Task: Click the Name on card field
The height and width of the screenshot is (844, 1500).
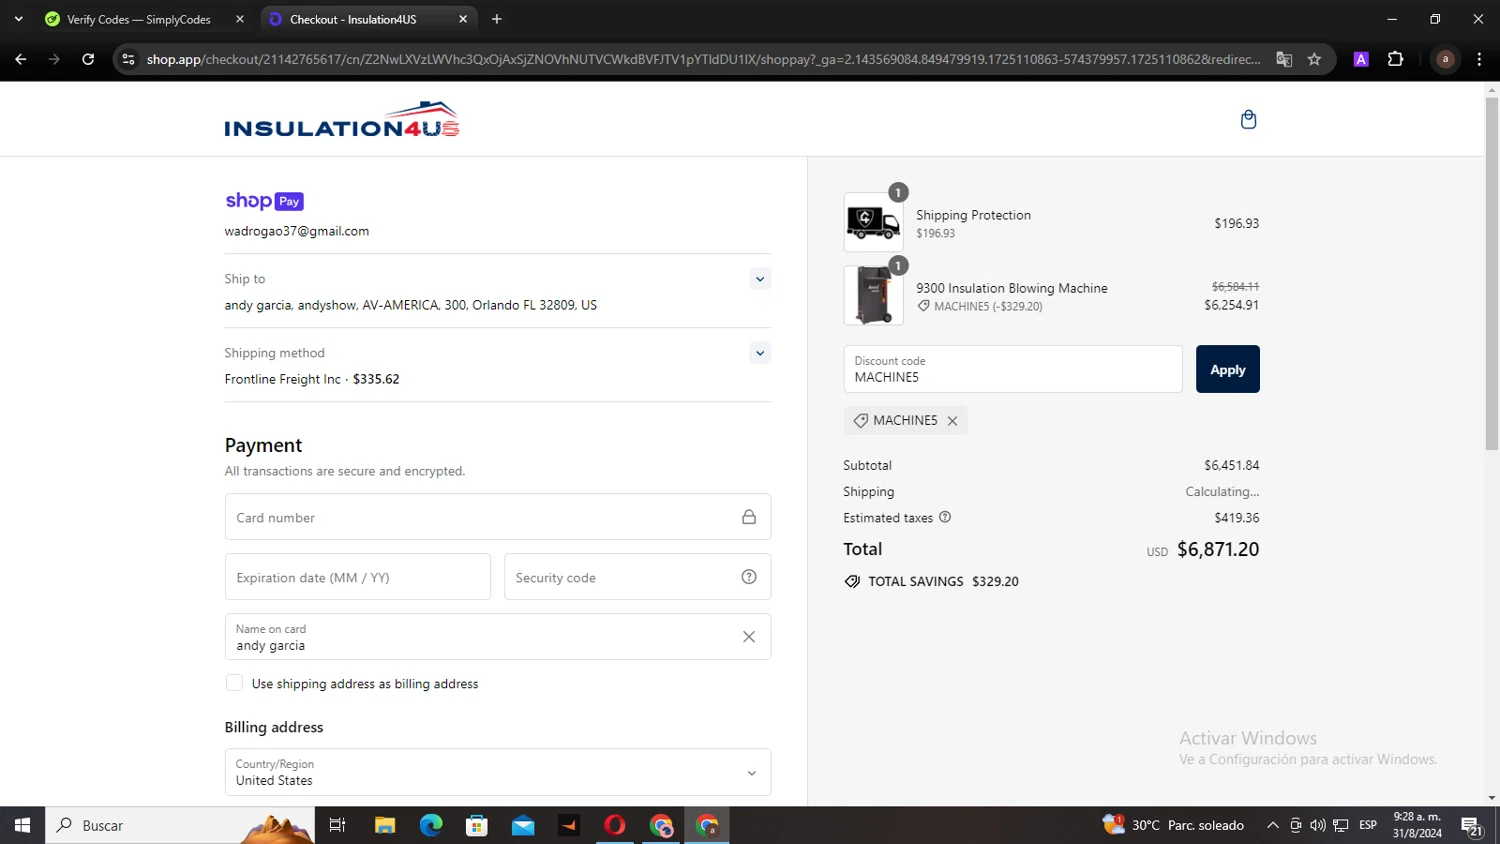Action: point(498,637)
